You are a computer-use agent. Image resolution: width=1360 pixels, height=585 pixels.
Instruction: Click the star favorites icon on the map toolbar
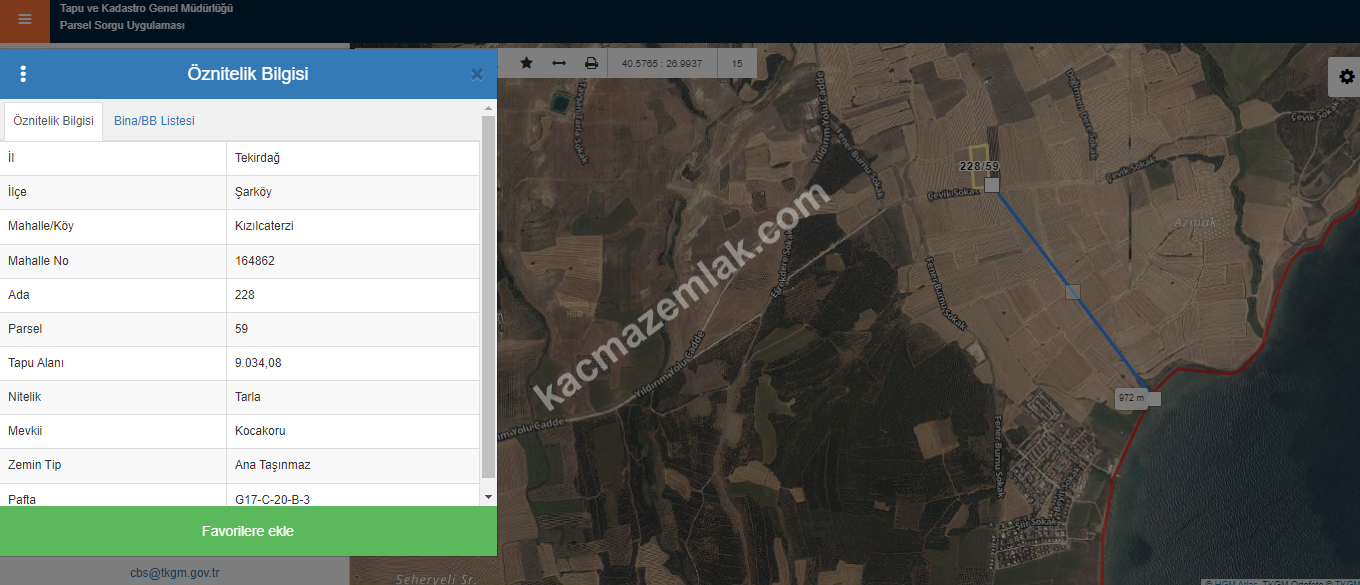pyautogui.click(x=527, y=63)
